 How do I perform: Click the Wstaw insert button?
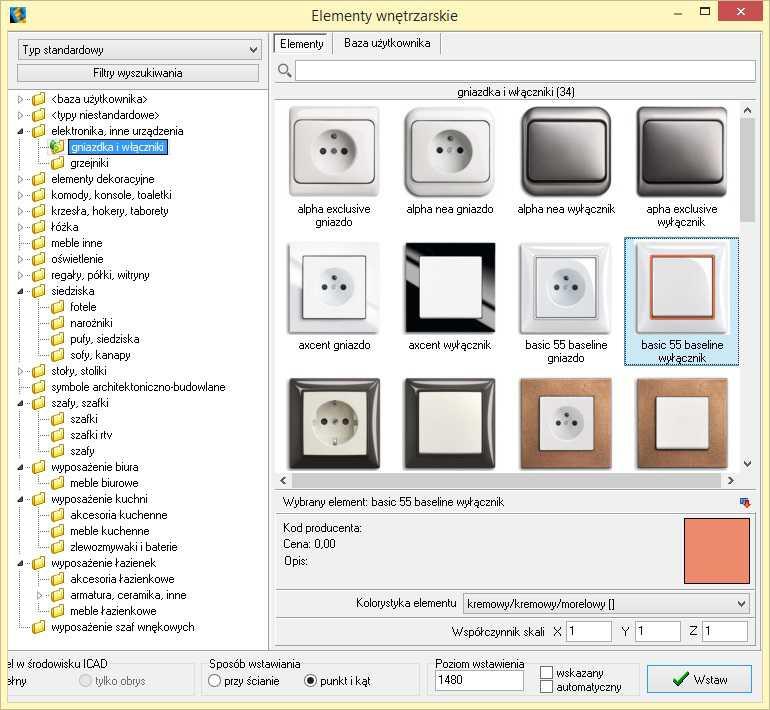pos(699,679)
